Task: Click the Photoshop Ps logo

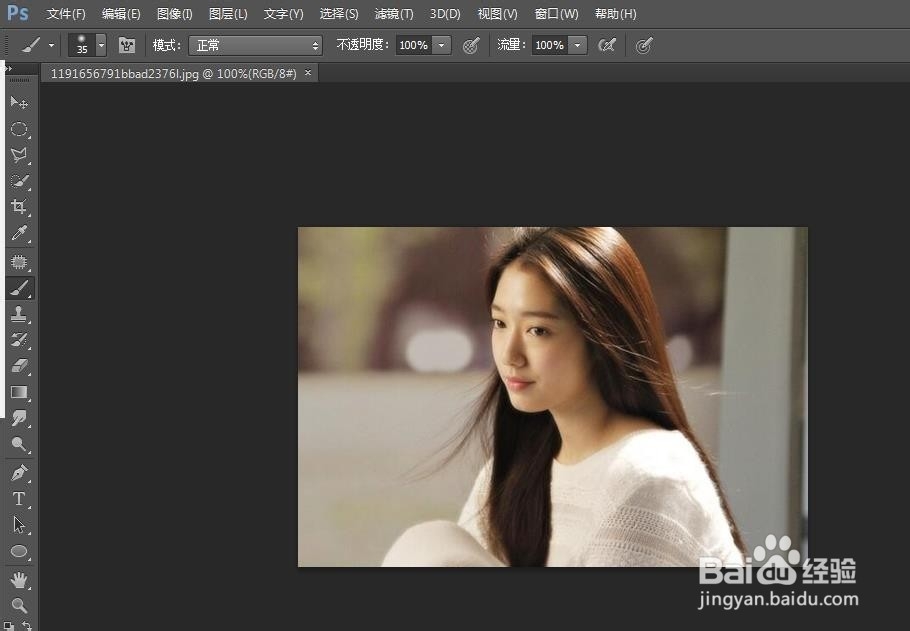Action: (x=17, y=13)
